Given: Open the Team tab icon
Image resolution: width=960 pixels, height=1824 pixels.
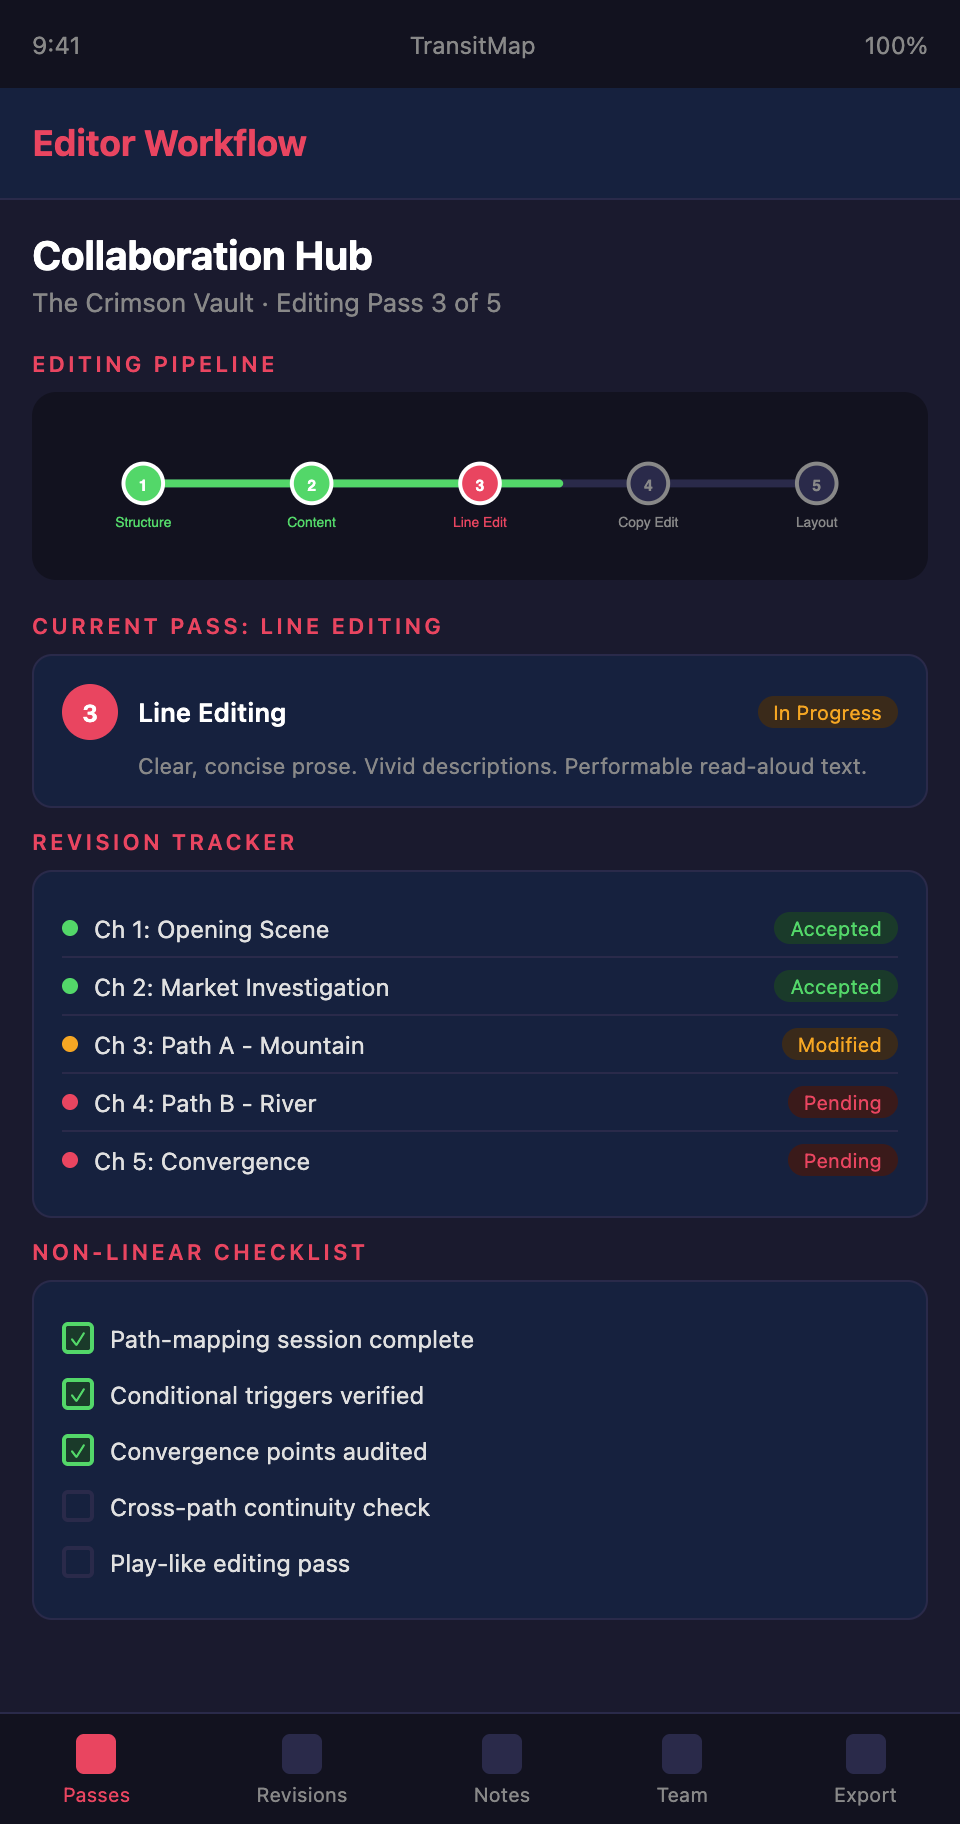Looking at the screenshot, I should pyautogui.click(x=682, y=1754).
